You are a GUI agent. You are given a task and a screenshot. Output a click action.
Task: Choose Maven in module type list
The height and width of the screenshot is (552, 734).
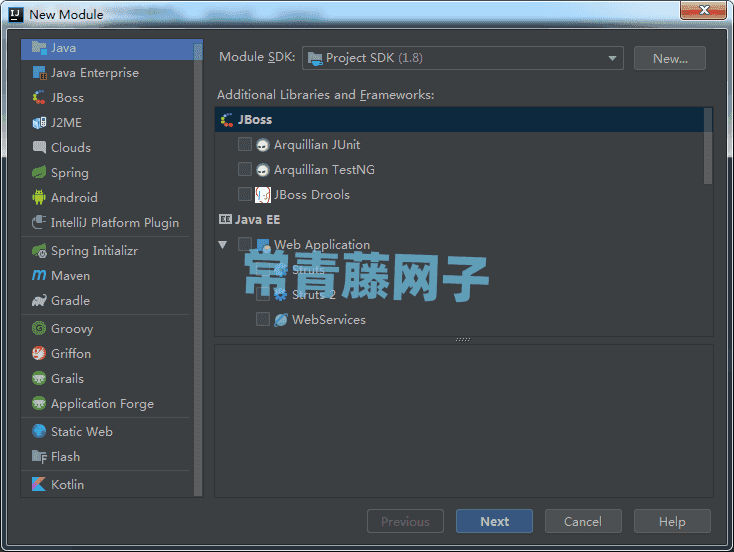tap(107, 275)
